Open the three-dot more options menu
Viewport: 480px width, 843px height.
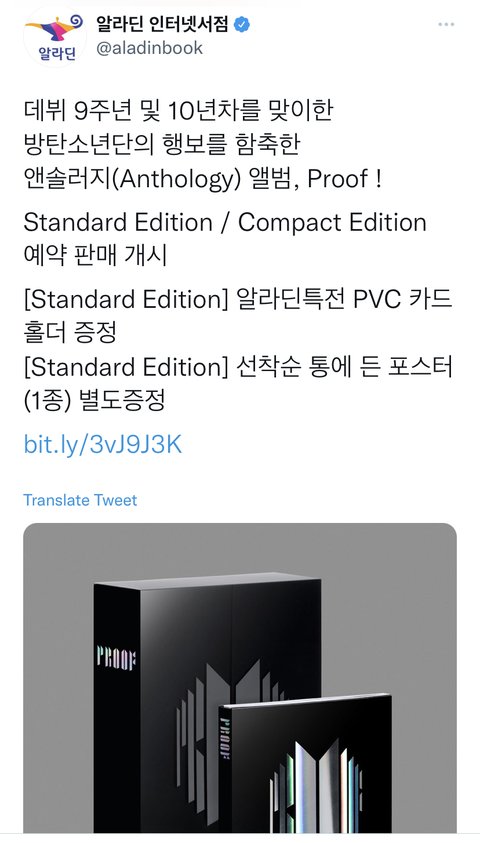tap(446, 25)
